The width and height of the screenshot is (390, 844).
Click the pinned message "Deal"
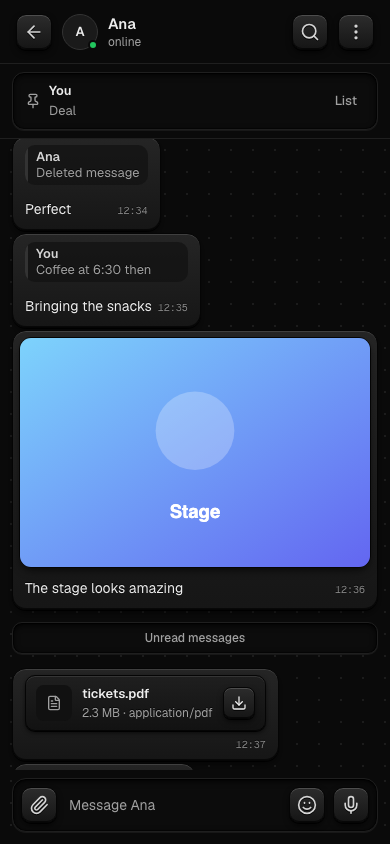[x=62, y=110]
